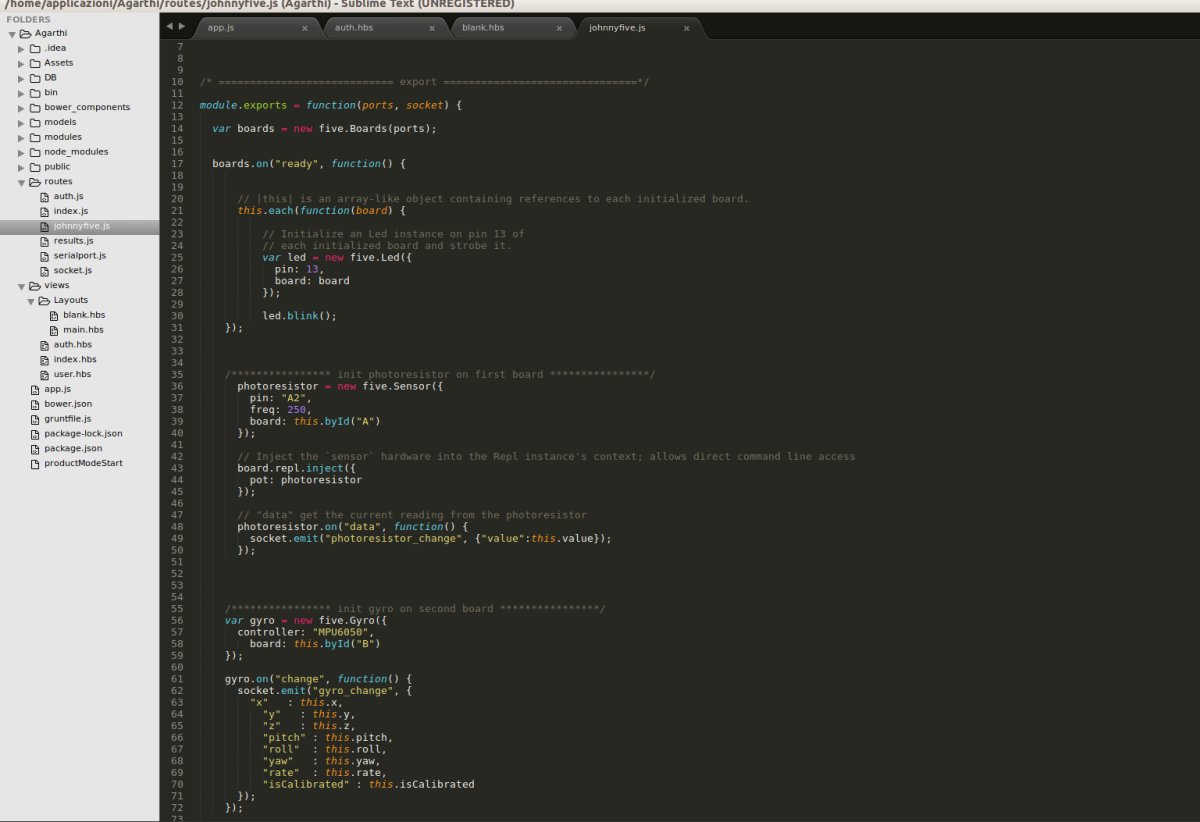Expand the node_modules folder arrow
Screen dimensions: 1200x822
(22, 152)
